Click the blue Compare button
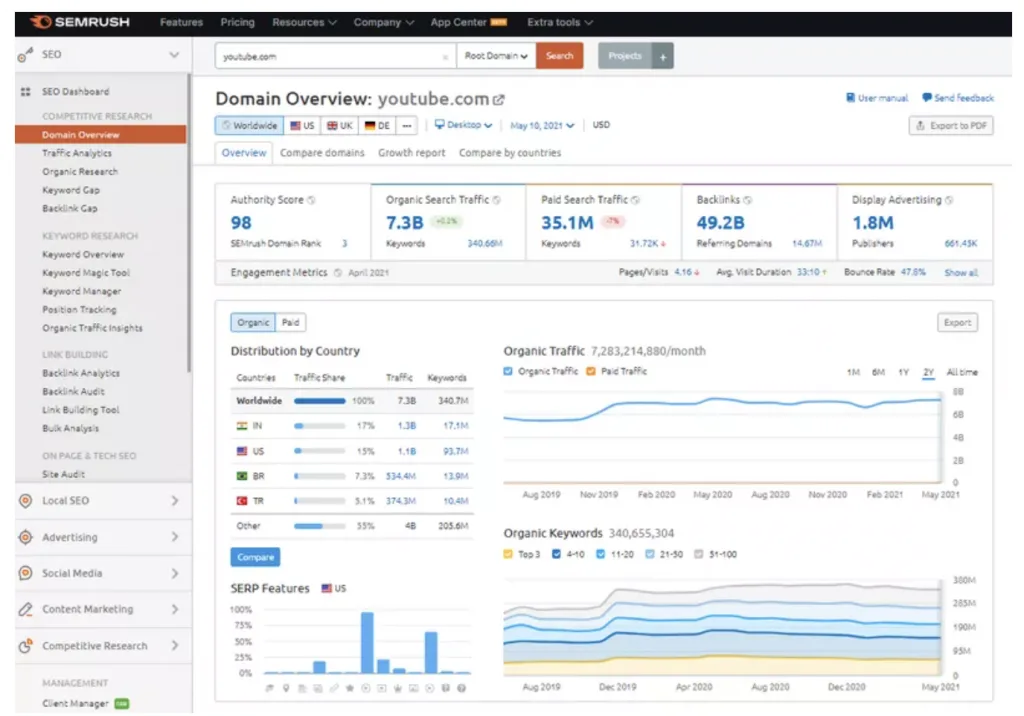The height and width of the screenshot is (716, 1024). coord(255,557)
